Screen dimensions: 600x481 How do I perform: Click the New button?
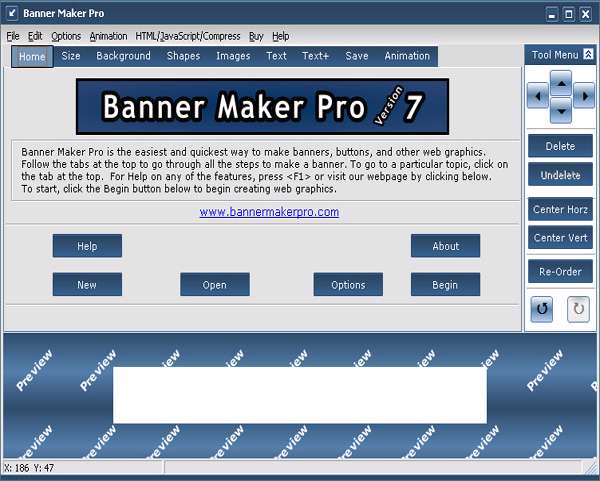tap(87, 284)
